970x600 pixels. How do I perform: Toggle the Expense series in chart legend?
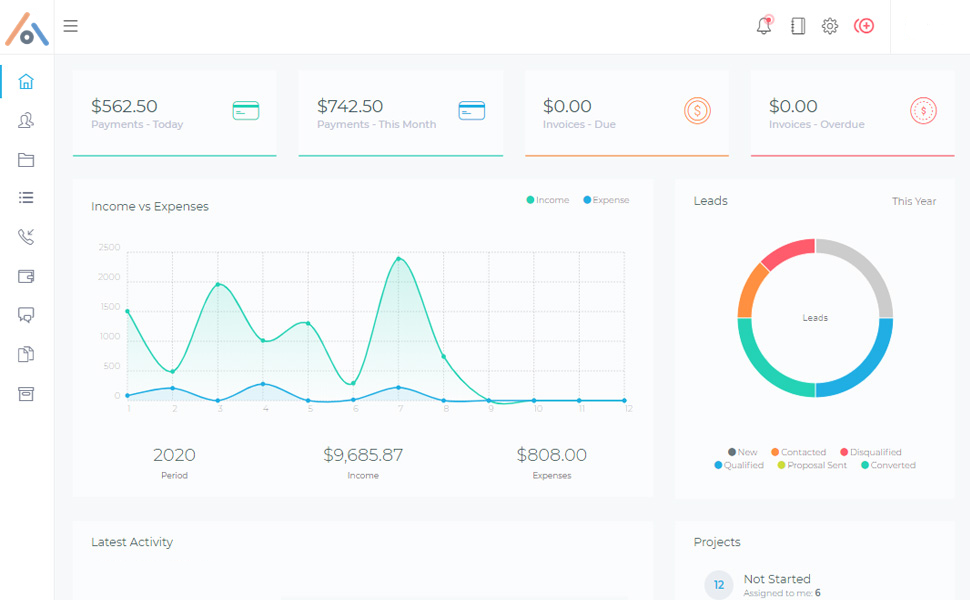click(x=606, y=200)
